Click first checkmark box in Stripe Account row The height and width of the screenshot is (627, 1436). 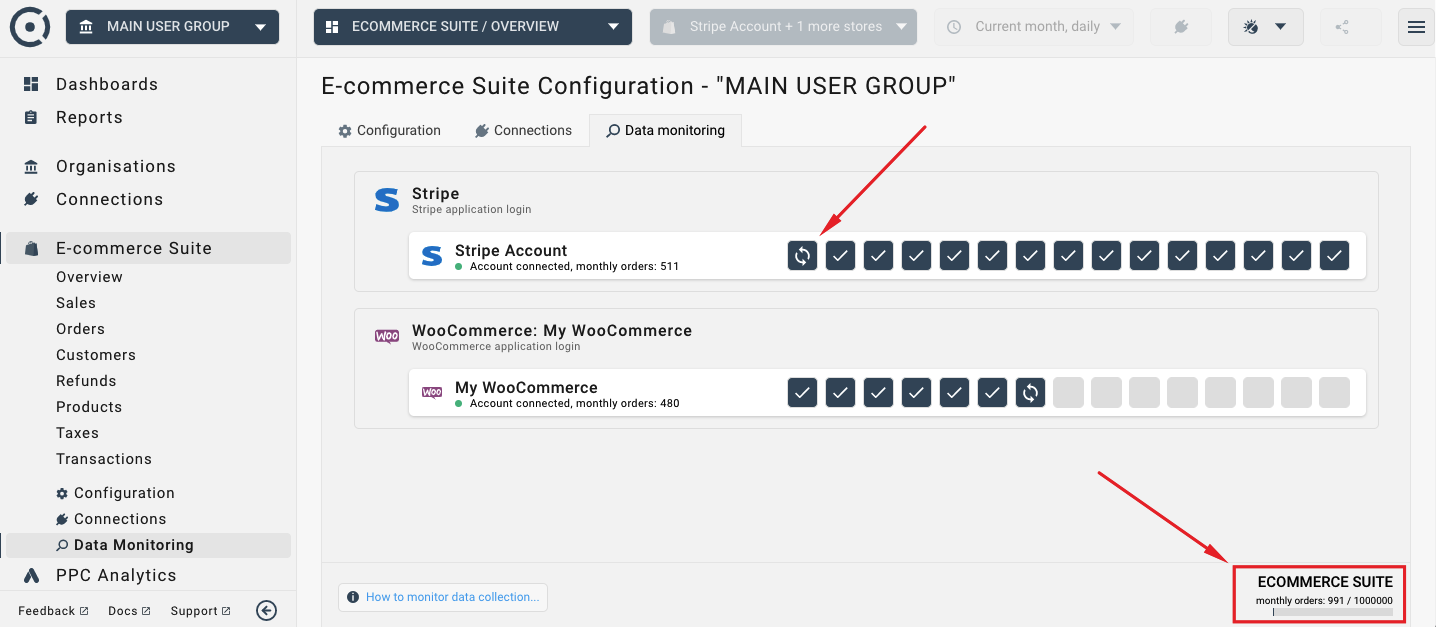pos(840,256)
